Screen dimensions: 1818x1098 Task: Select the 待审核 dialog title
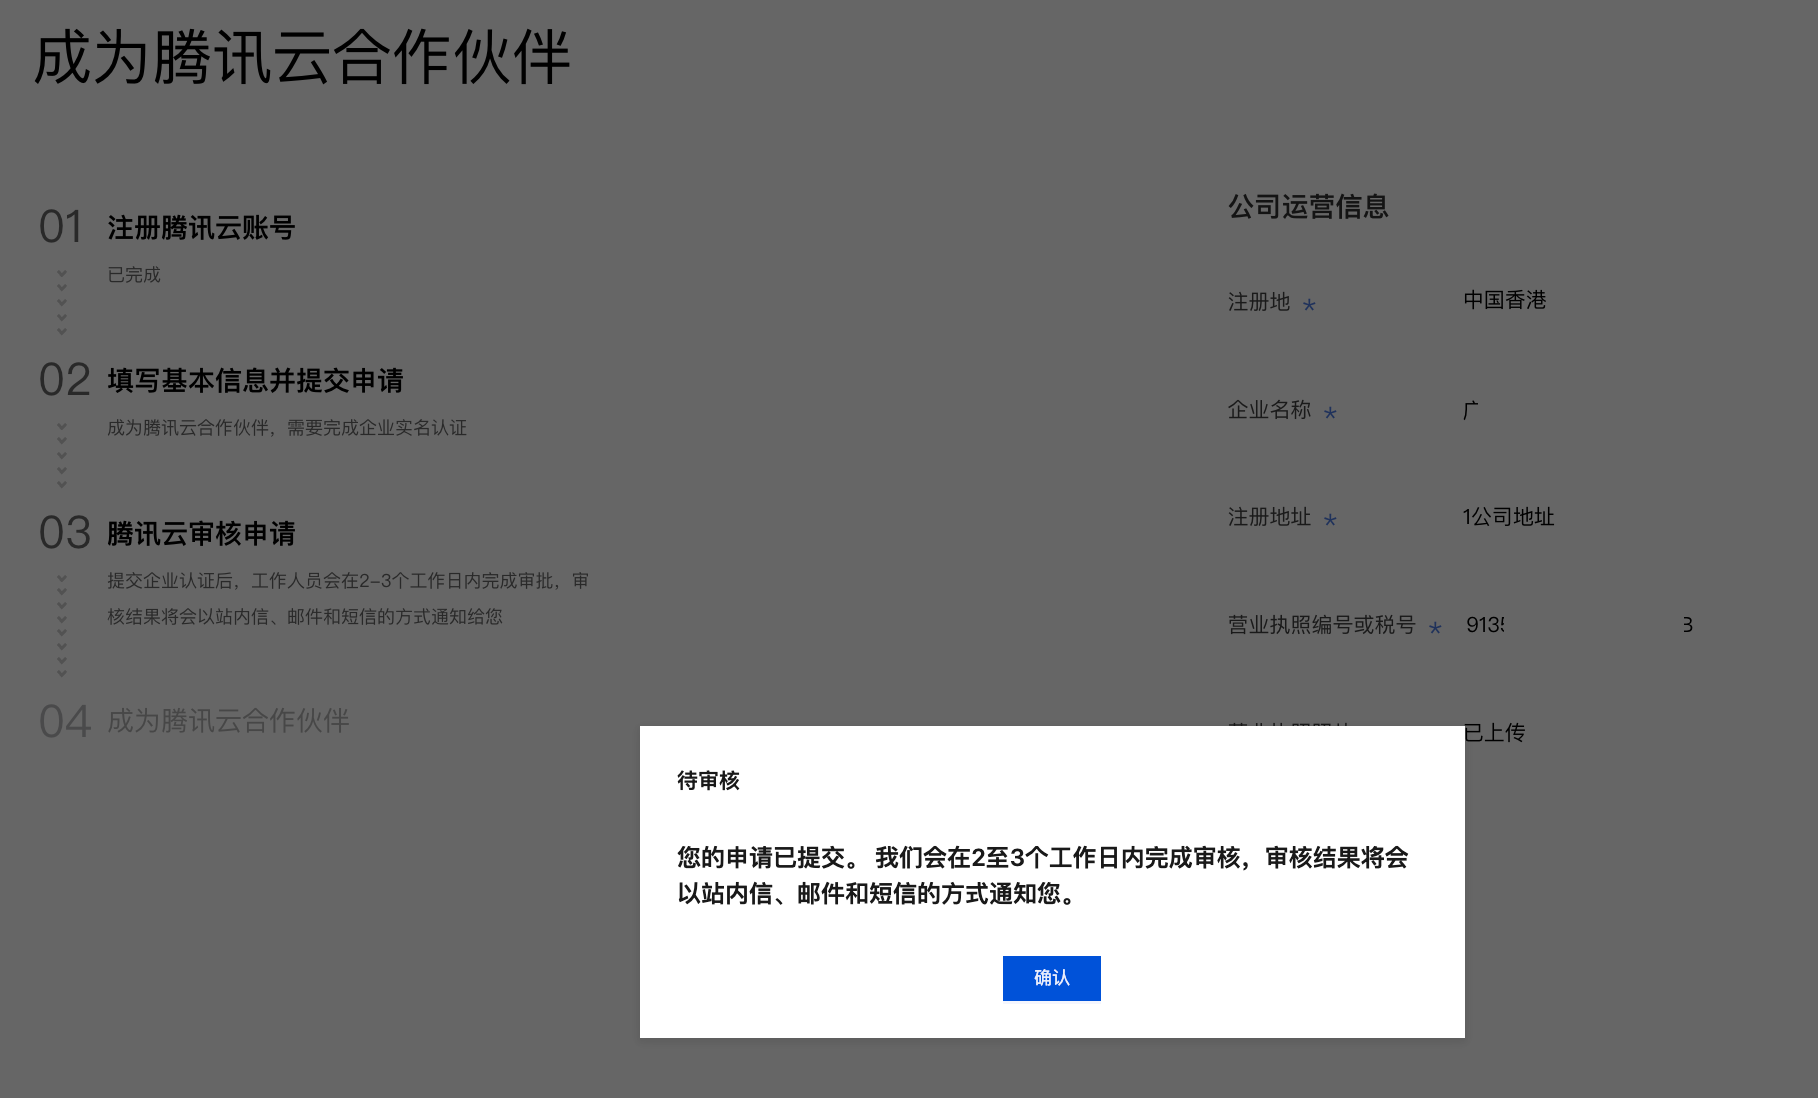tap(708, 781)
